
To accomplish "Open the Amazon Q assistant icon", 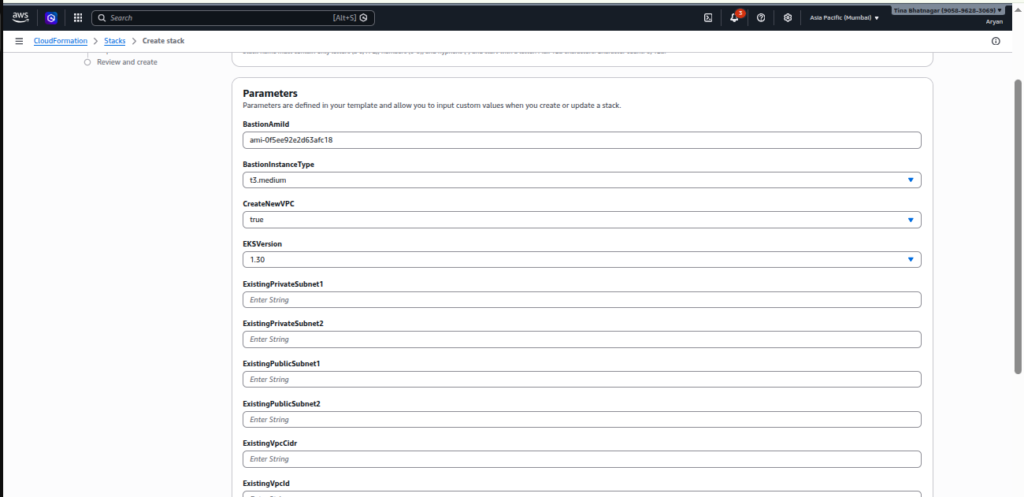I will 52,18.
